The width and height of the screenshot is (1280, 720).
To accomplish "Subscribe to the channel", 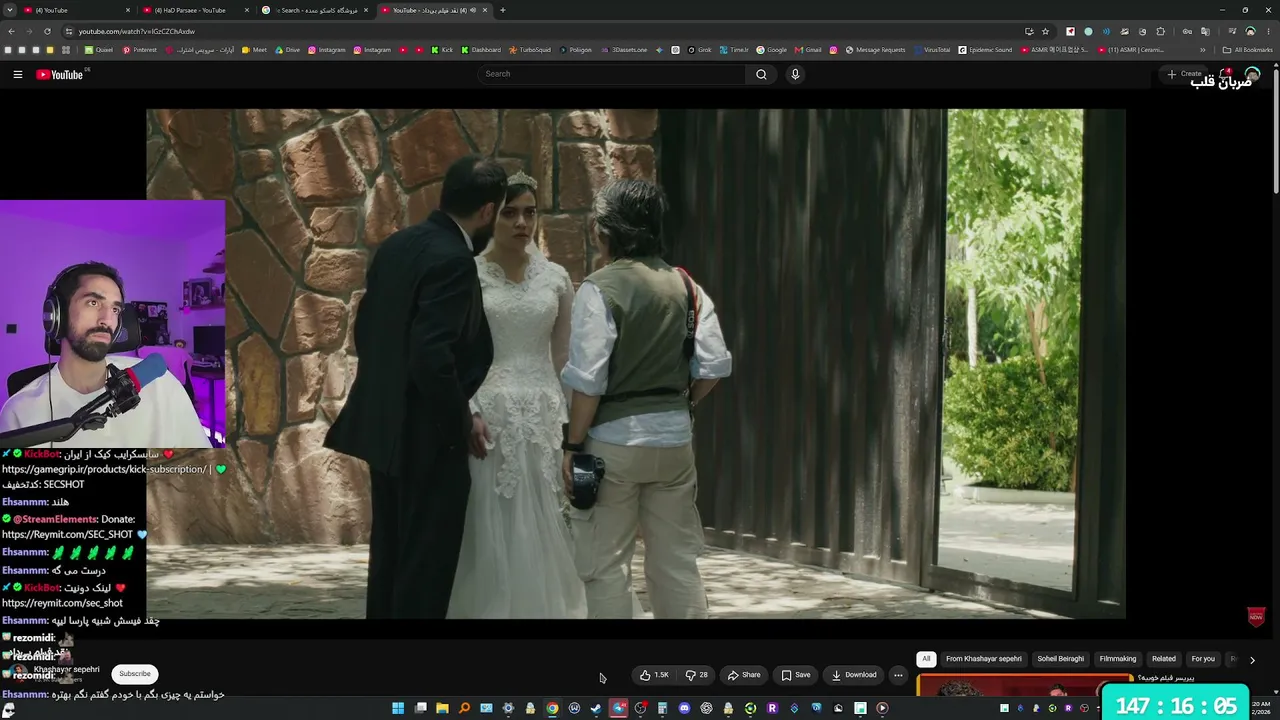I will [135, 674].
